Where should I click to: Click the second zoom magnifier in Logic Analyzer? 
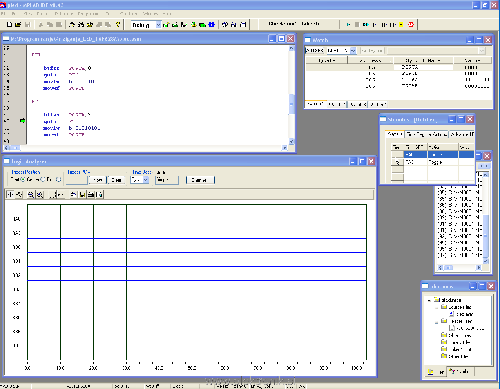pos(40,194)
